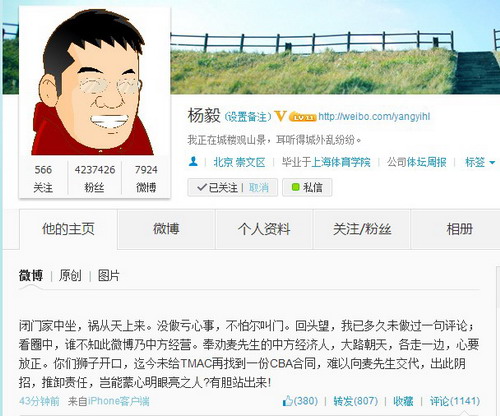
Task: Click 转发(807) to repost
Action: tap(356, 401)
